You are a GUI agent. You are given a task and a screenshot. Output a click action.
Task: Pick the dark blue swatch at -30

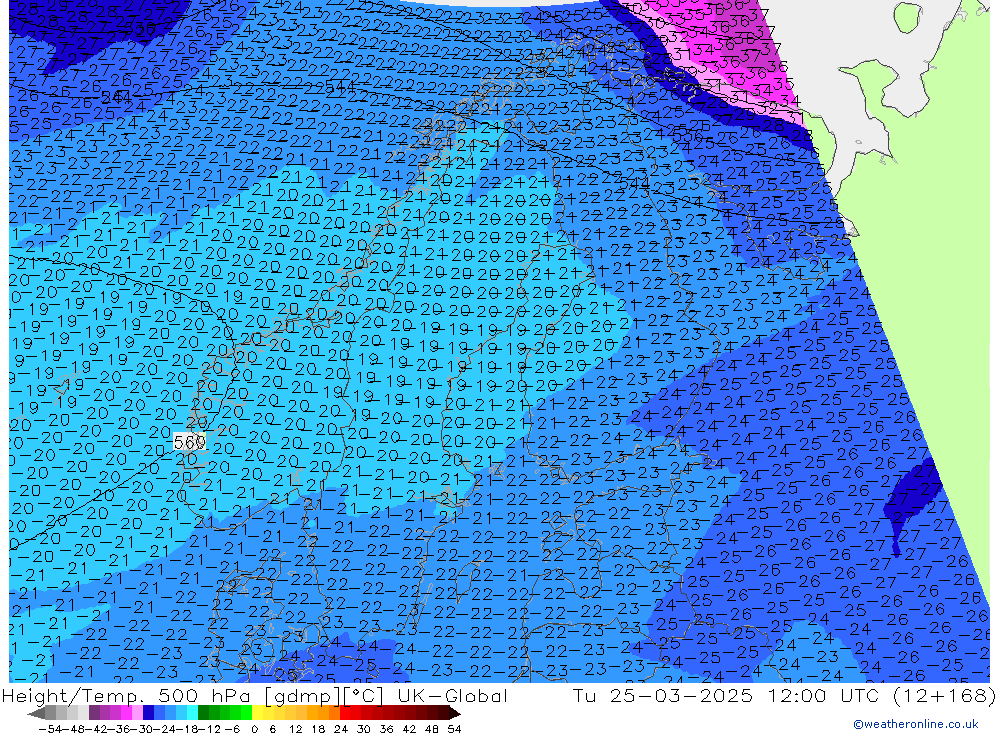pos(148,713)
